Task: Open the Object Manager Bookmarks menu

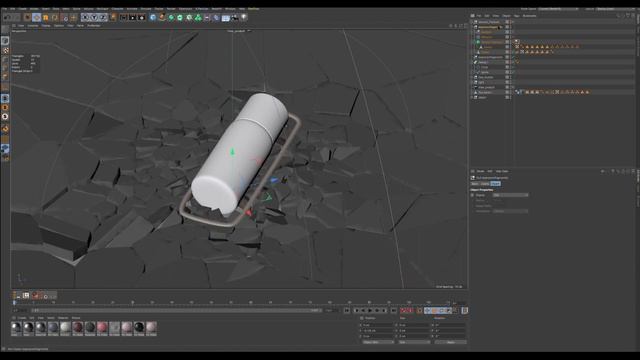Action: 529,16
